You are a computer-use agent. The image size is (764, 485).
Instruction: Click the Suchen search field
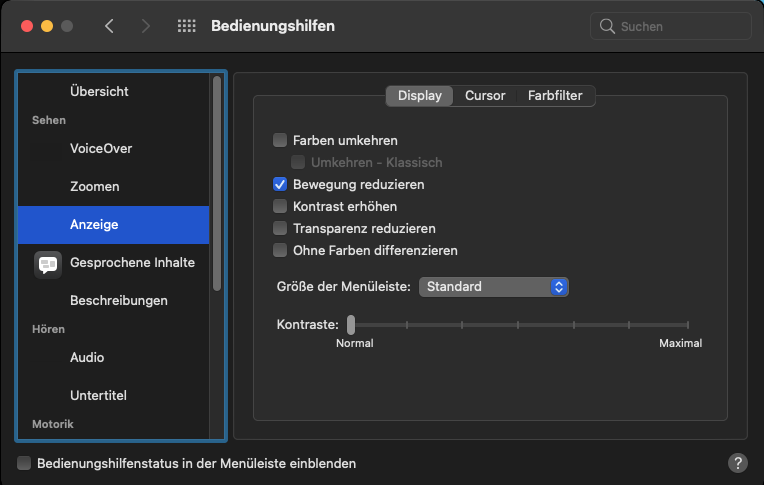[x=680, y=26]
